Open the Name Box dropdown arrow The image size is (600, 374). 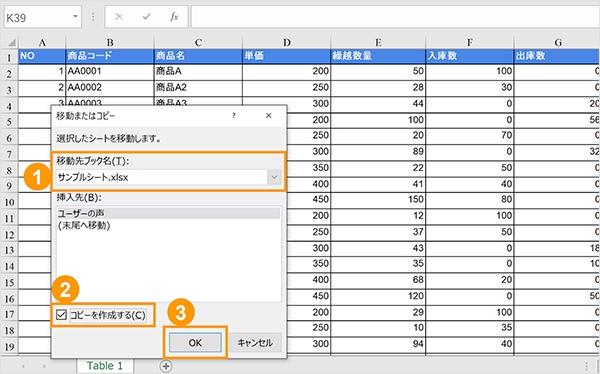point(75,16)
